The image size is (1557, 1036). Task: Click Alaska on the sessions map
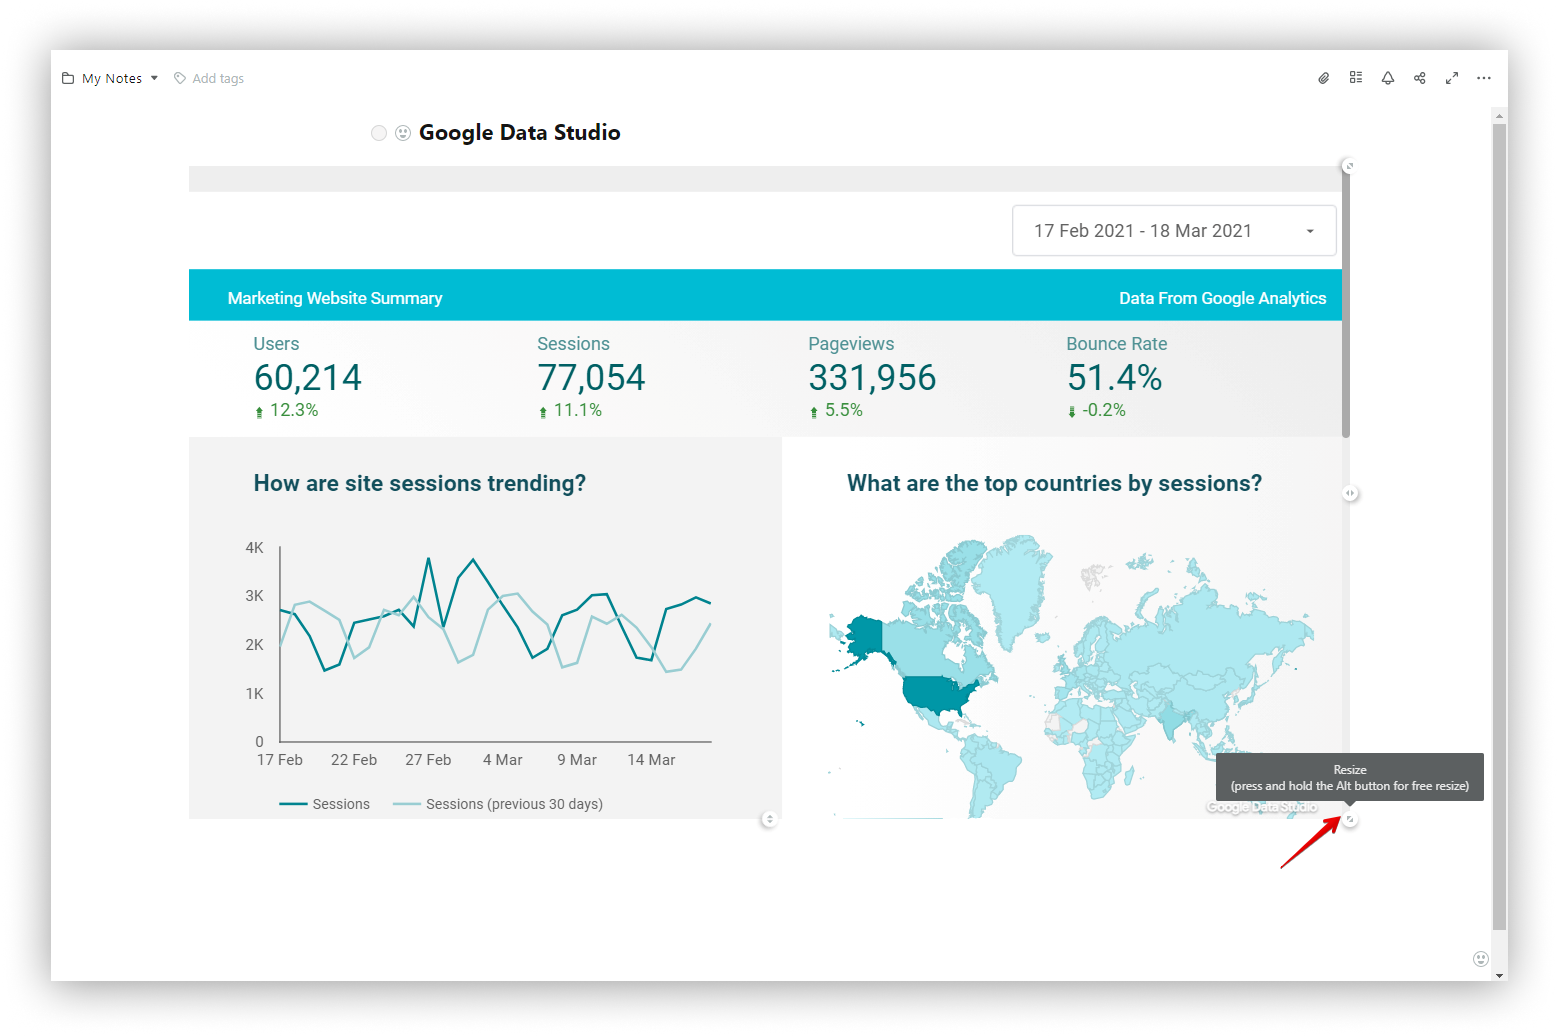coord(864,636)
